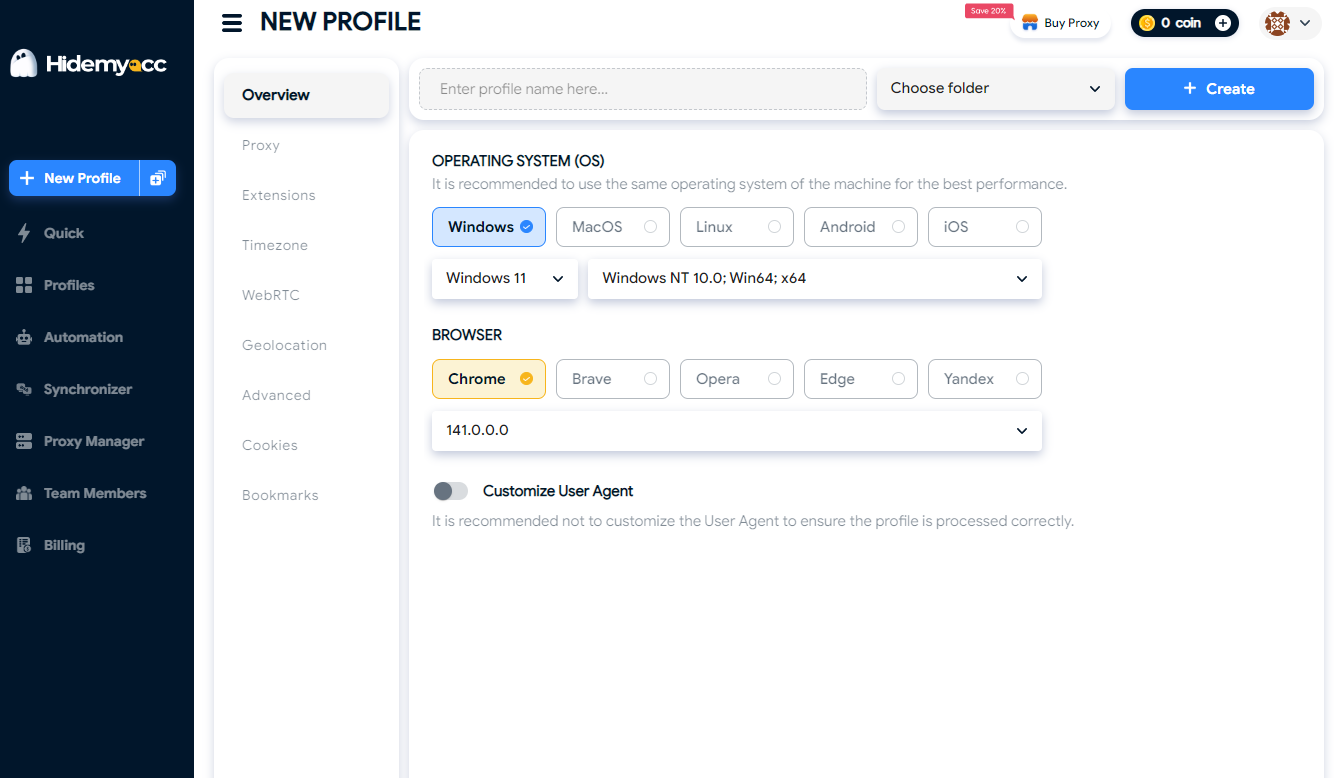Select the Linux operating system option

tap(736, 227)
